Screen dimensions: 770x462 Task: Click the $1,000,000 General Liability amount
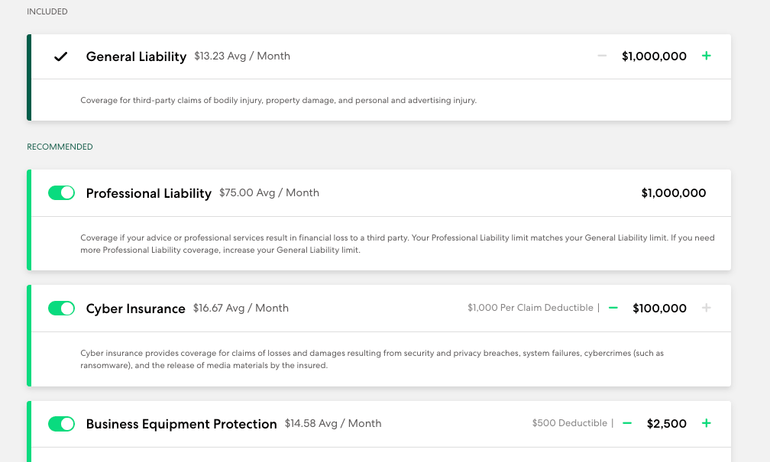pyautogui.click(x=654, y=57)
